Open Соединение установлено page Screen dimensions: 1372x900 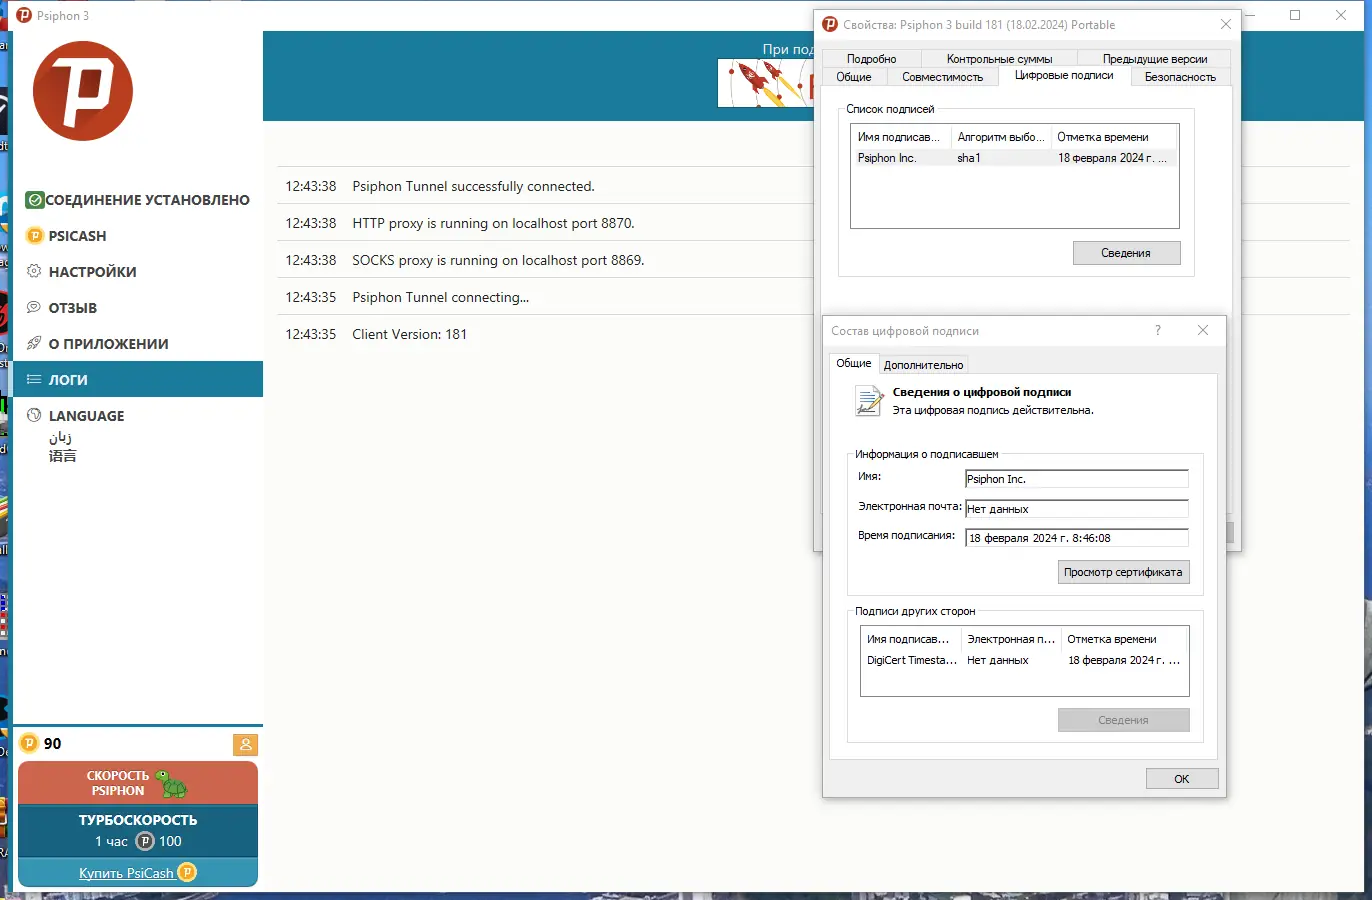pos(138,200)
